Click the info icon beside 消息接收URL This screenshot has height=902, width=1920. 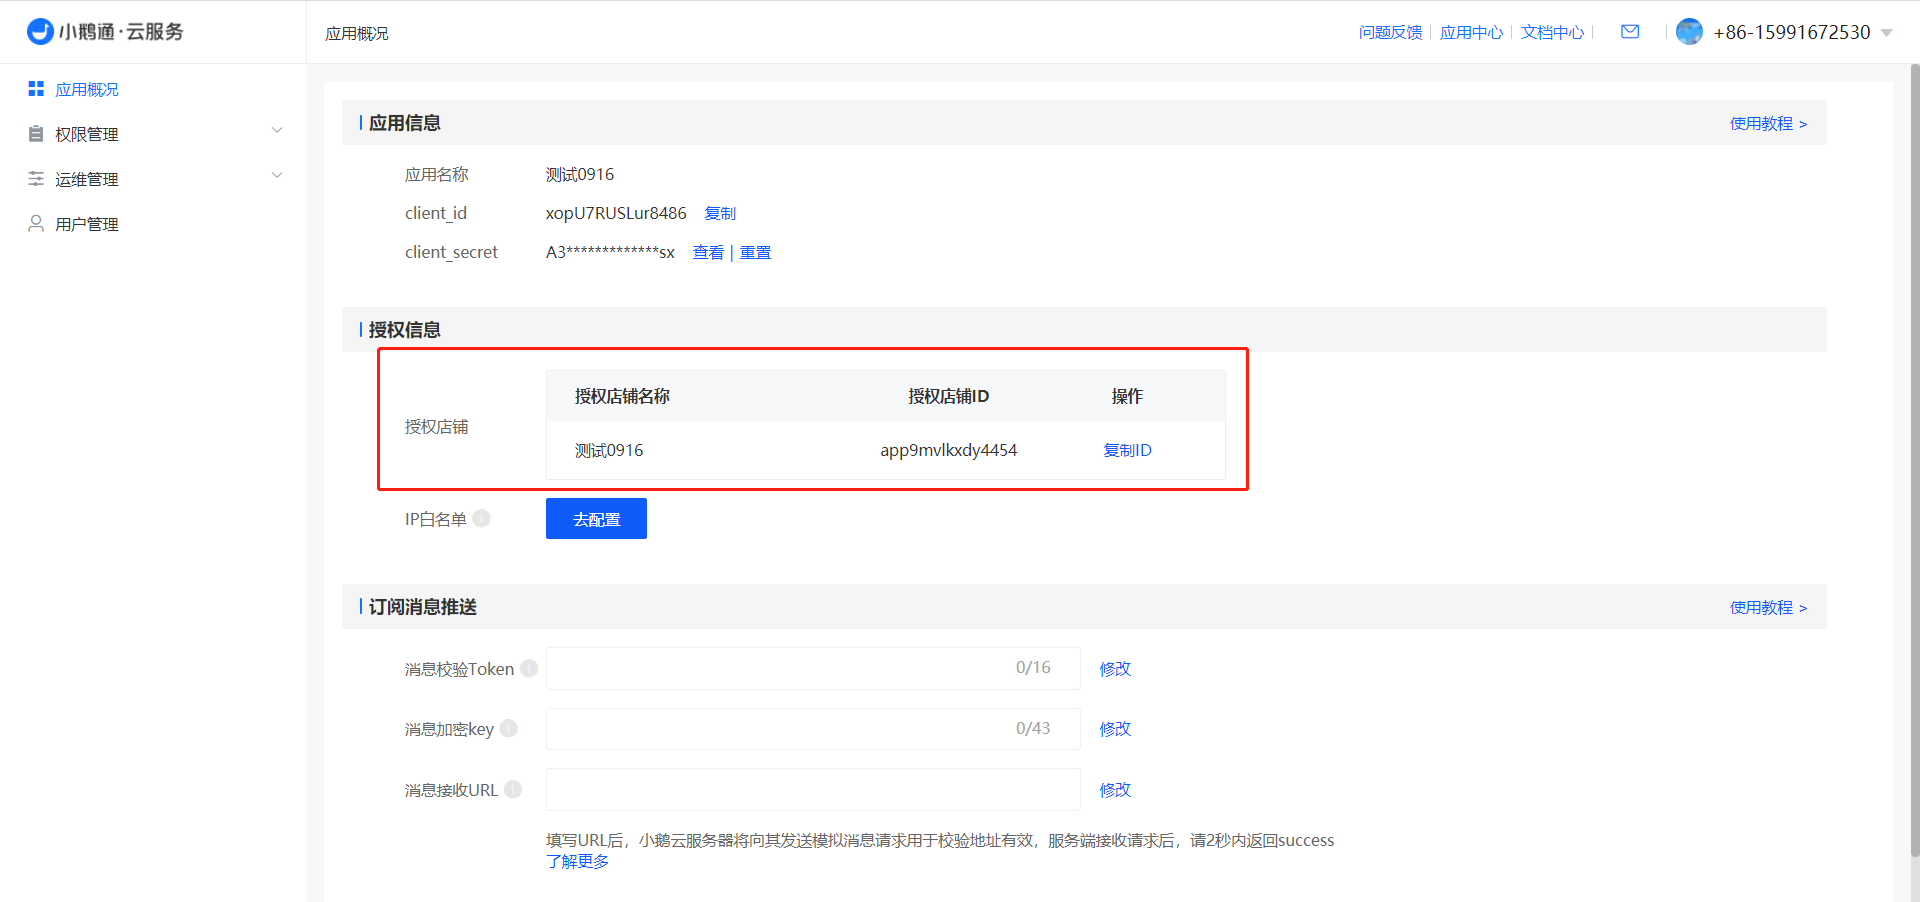(x=513, y=789)
